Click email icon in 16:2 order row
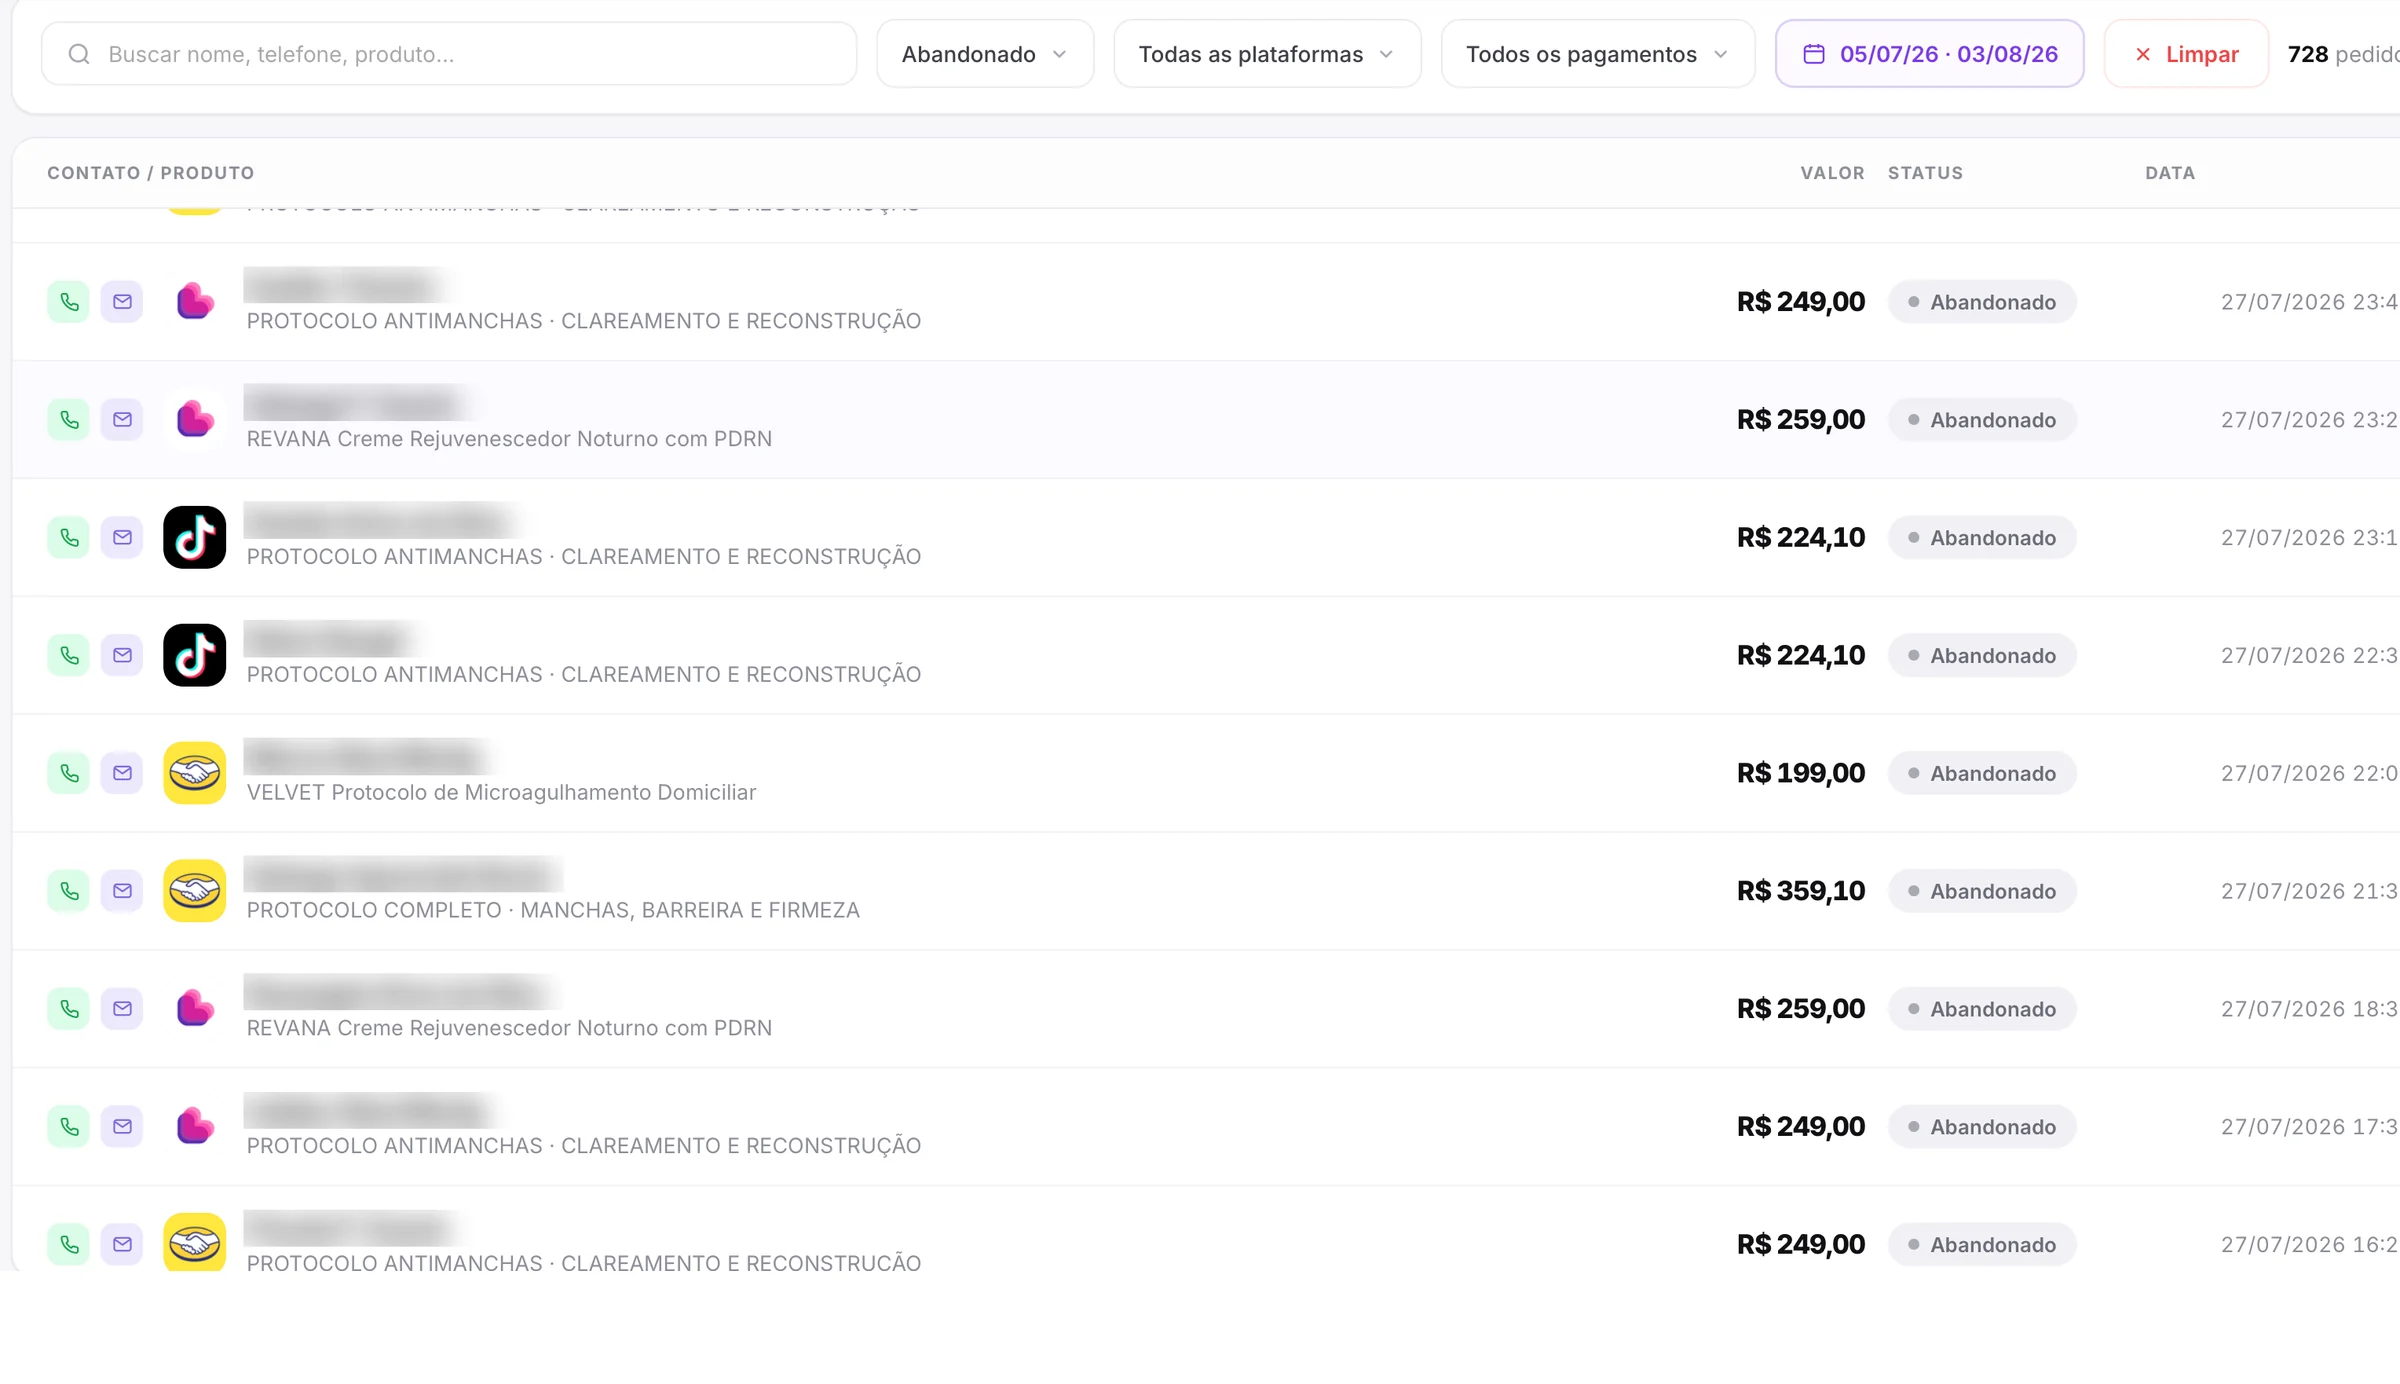 click(x=122, y=1245)
